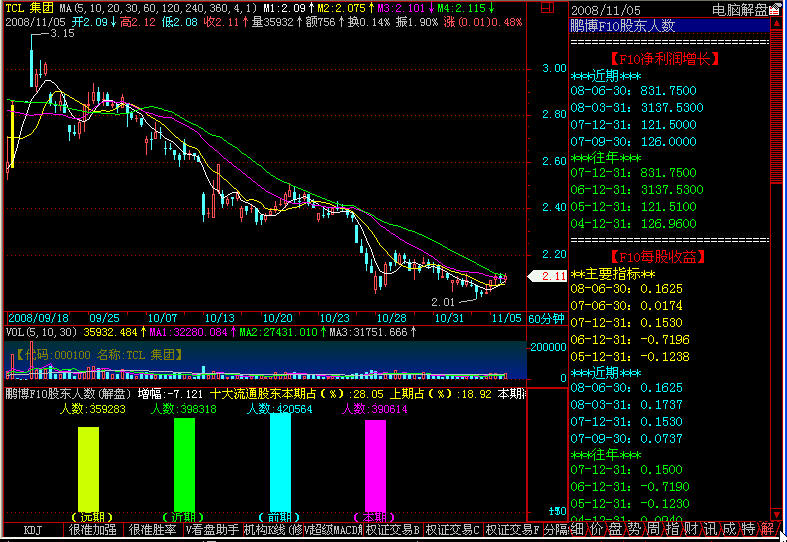
Task: Click the 【F10净利润增长】 heading
Action: tap(665, 59)
